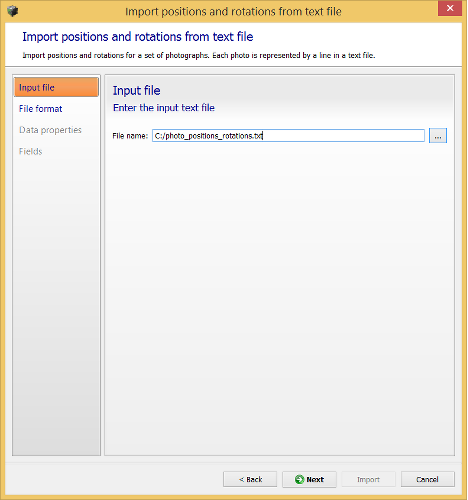Cancel the import wizard
This screenshot has width=468, height=500.
pos(428,479)
